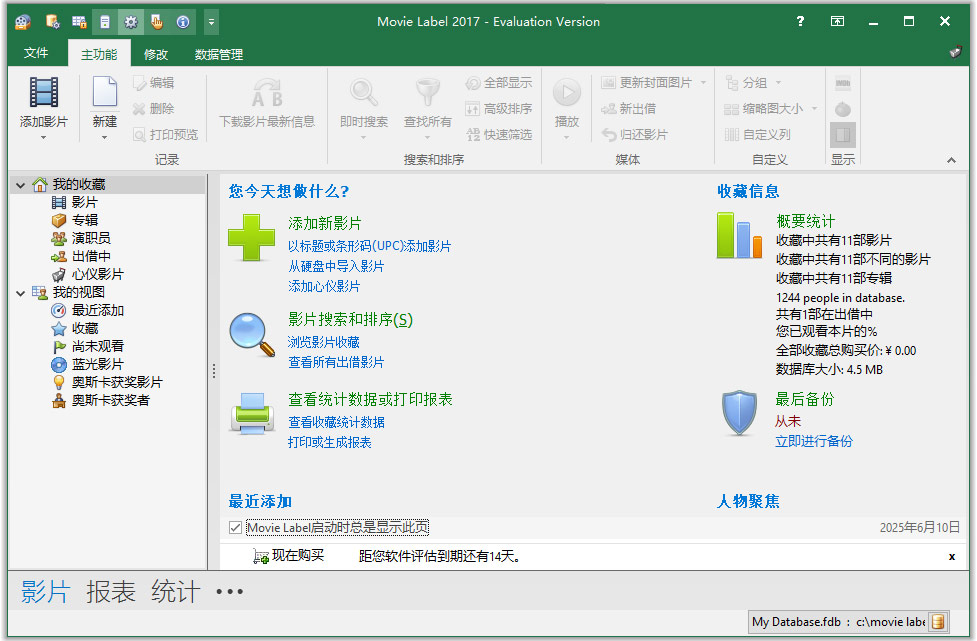Click the Download latest movie info AB icon
Image resolution: width=977 pixels, height=641 pixels.
(267, 92)
